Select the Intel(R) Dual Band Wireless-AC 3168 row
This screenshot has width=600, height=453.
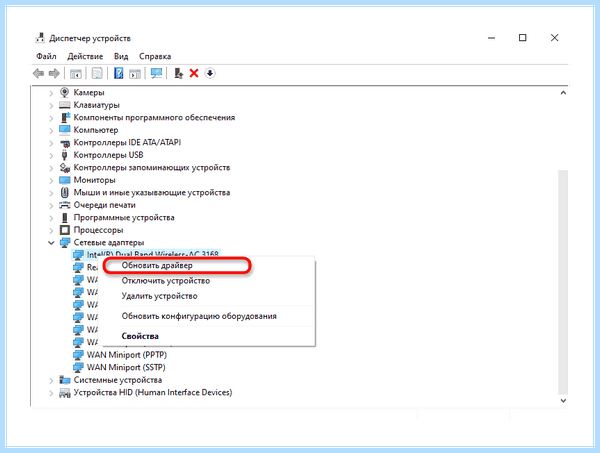[146, 254]
